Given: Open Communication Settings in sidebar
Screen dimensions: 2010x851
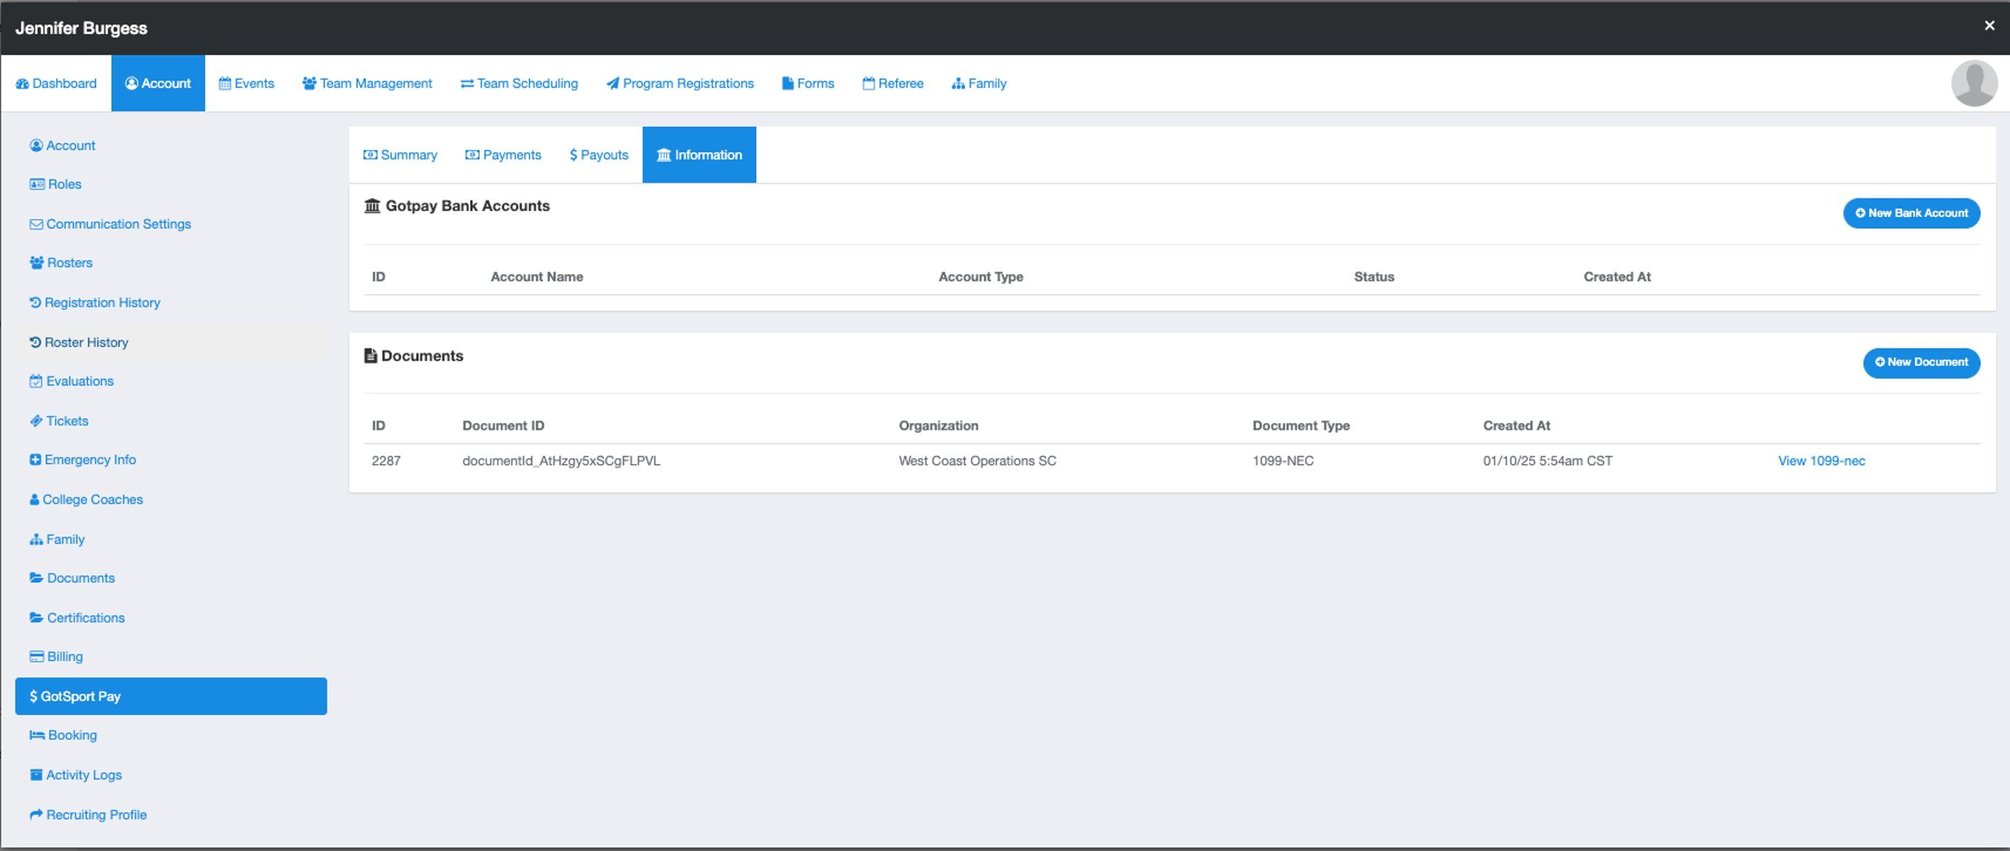Looking at the screenshot, I should 110,224.
